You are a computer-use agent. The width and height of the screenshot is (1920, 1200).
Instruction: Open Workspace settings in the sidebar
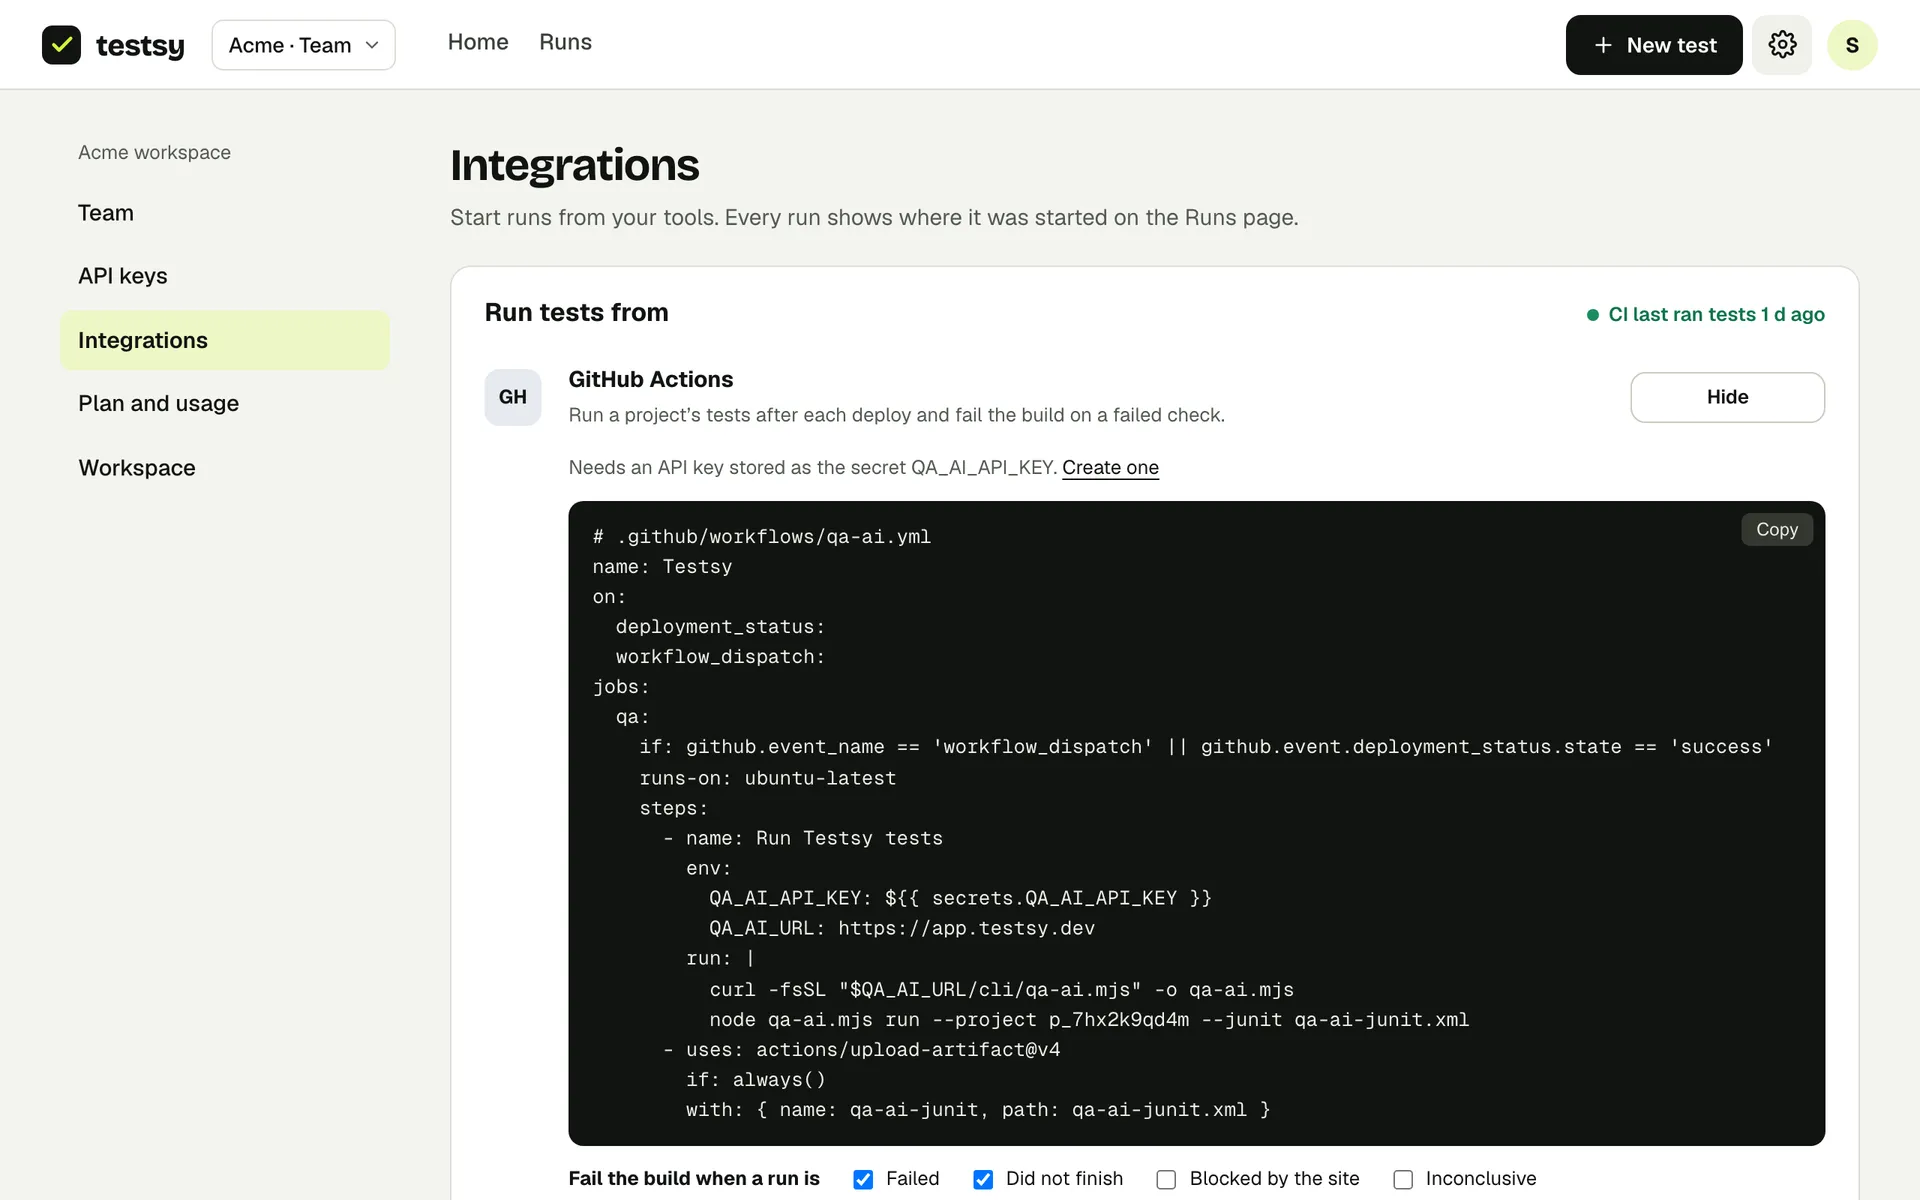click(225, 468)
